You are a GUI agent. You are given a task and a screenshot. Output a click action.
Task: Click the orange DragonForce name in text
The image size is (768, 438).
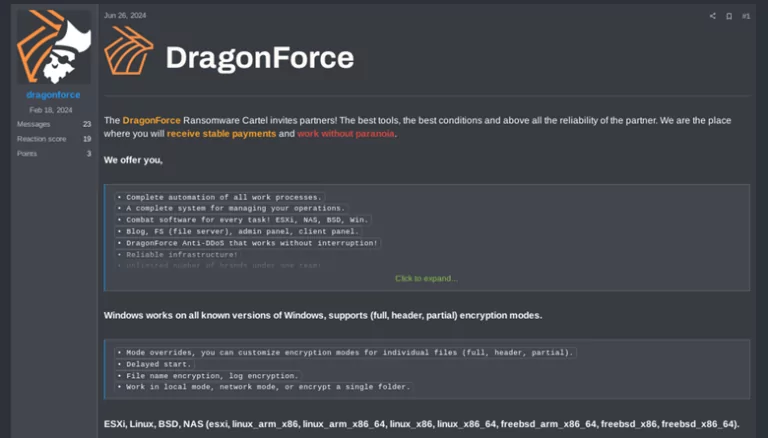point(152,120)
